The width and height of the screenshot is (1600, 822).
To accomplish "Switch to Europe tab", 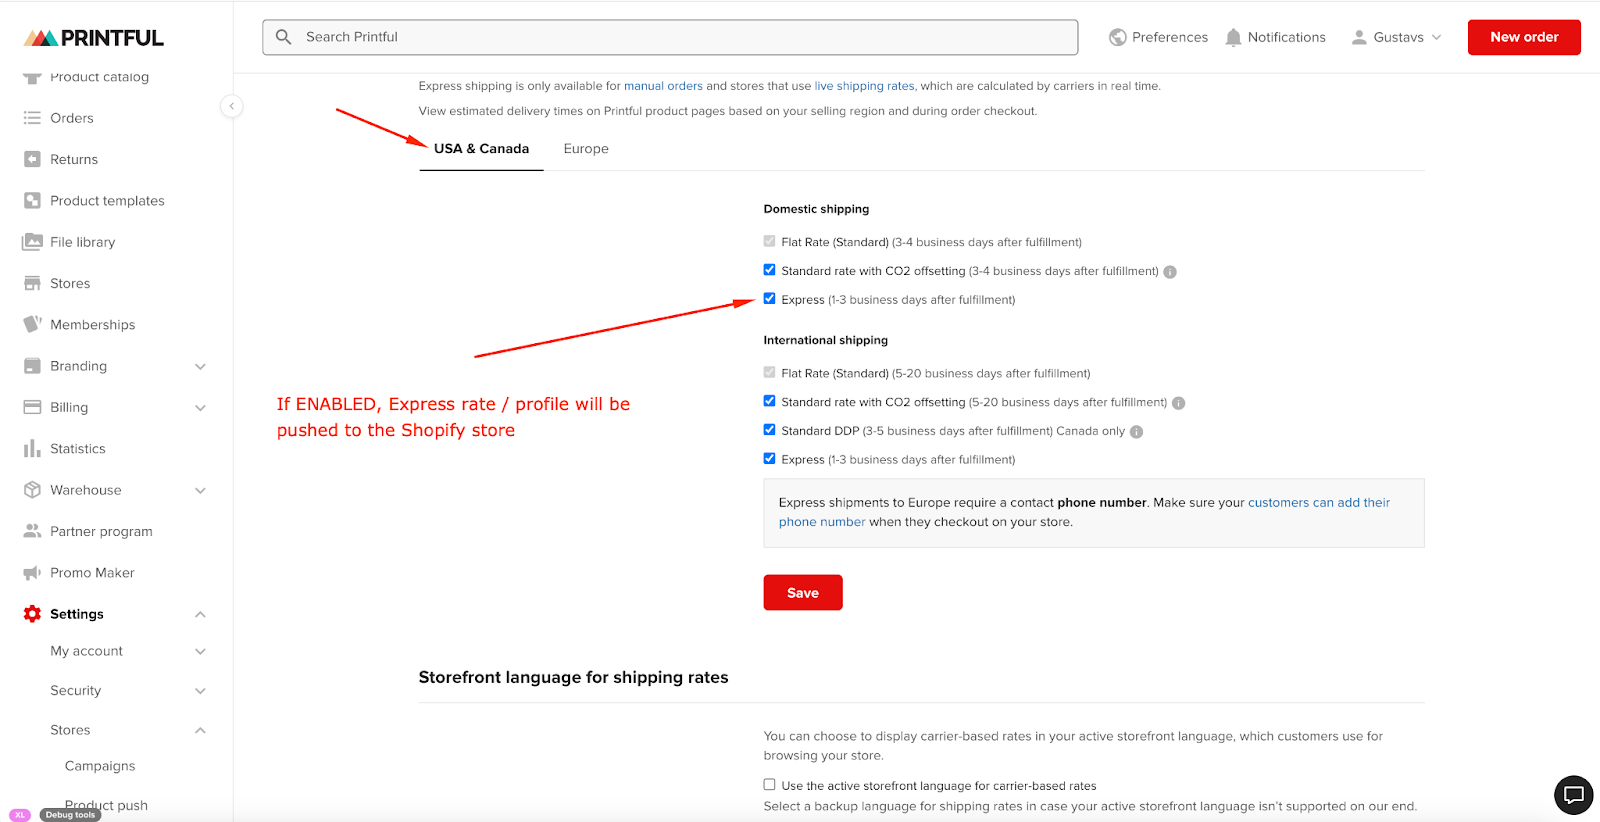I will [x=586, y=149].
